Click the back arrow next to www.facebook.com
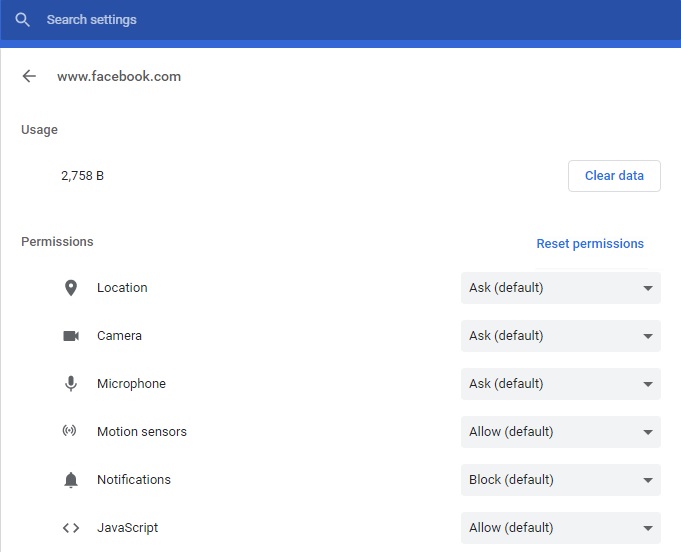 29,76
